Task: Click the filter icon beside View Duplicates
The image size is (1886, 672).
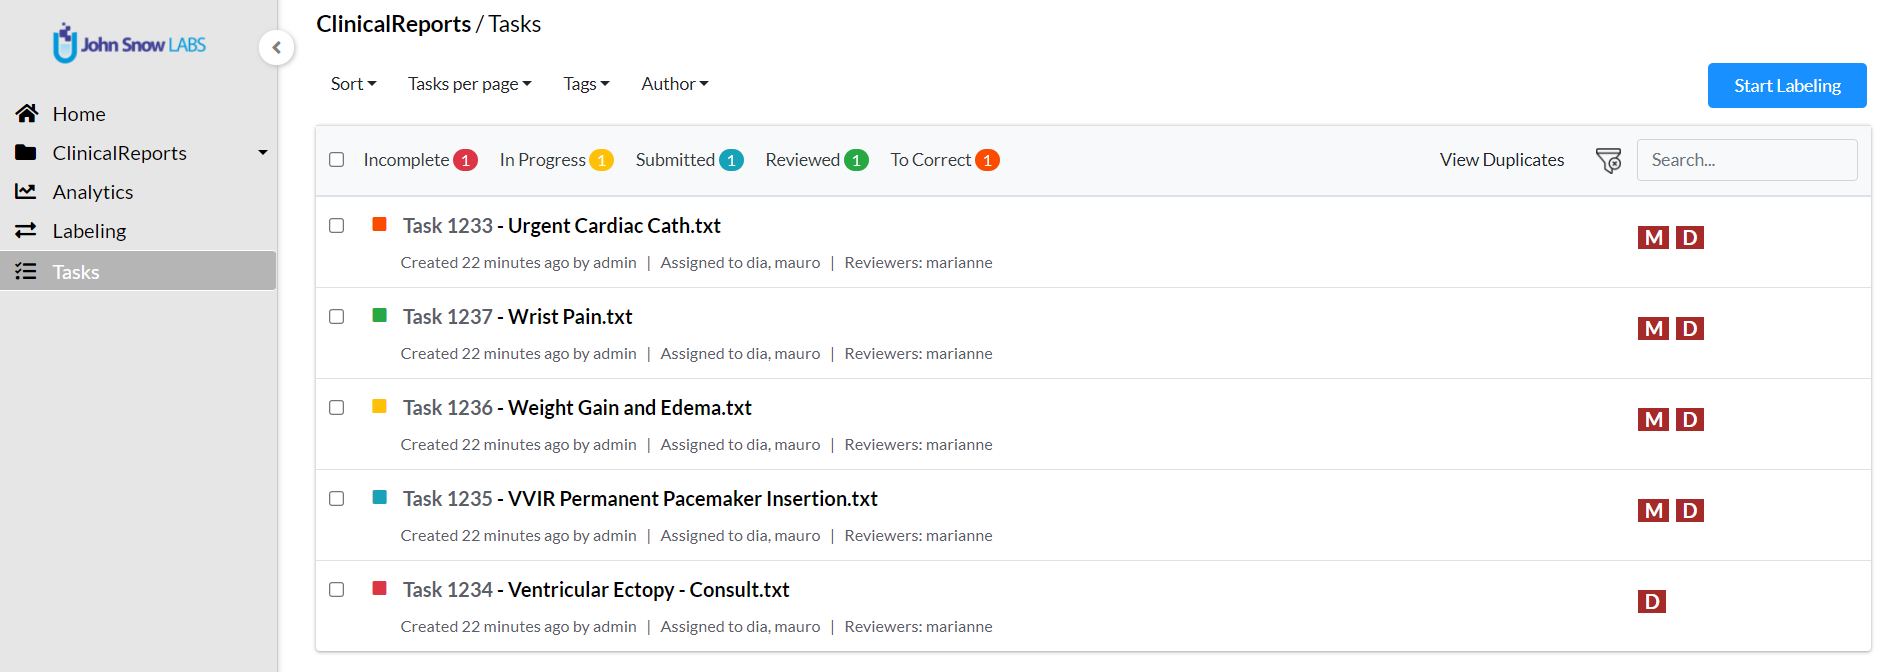Action: click(x=1608, y=160)
